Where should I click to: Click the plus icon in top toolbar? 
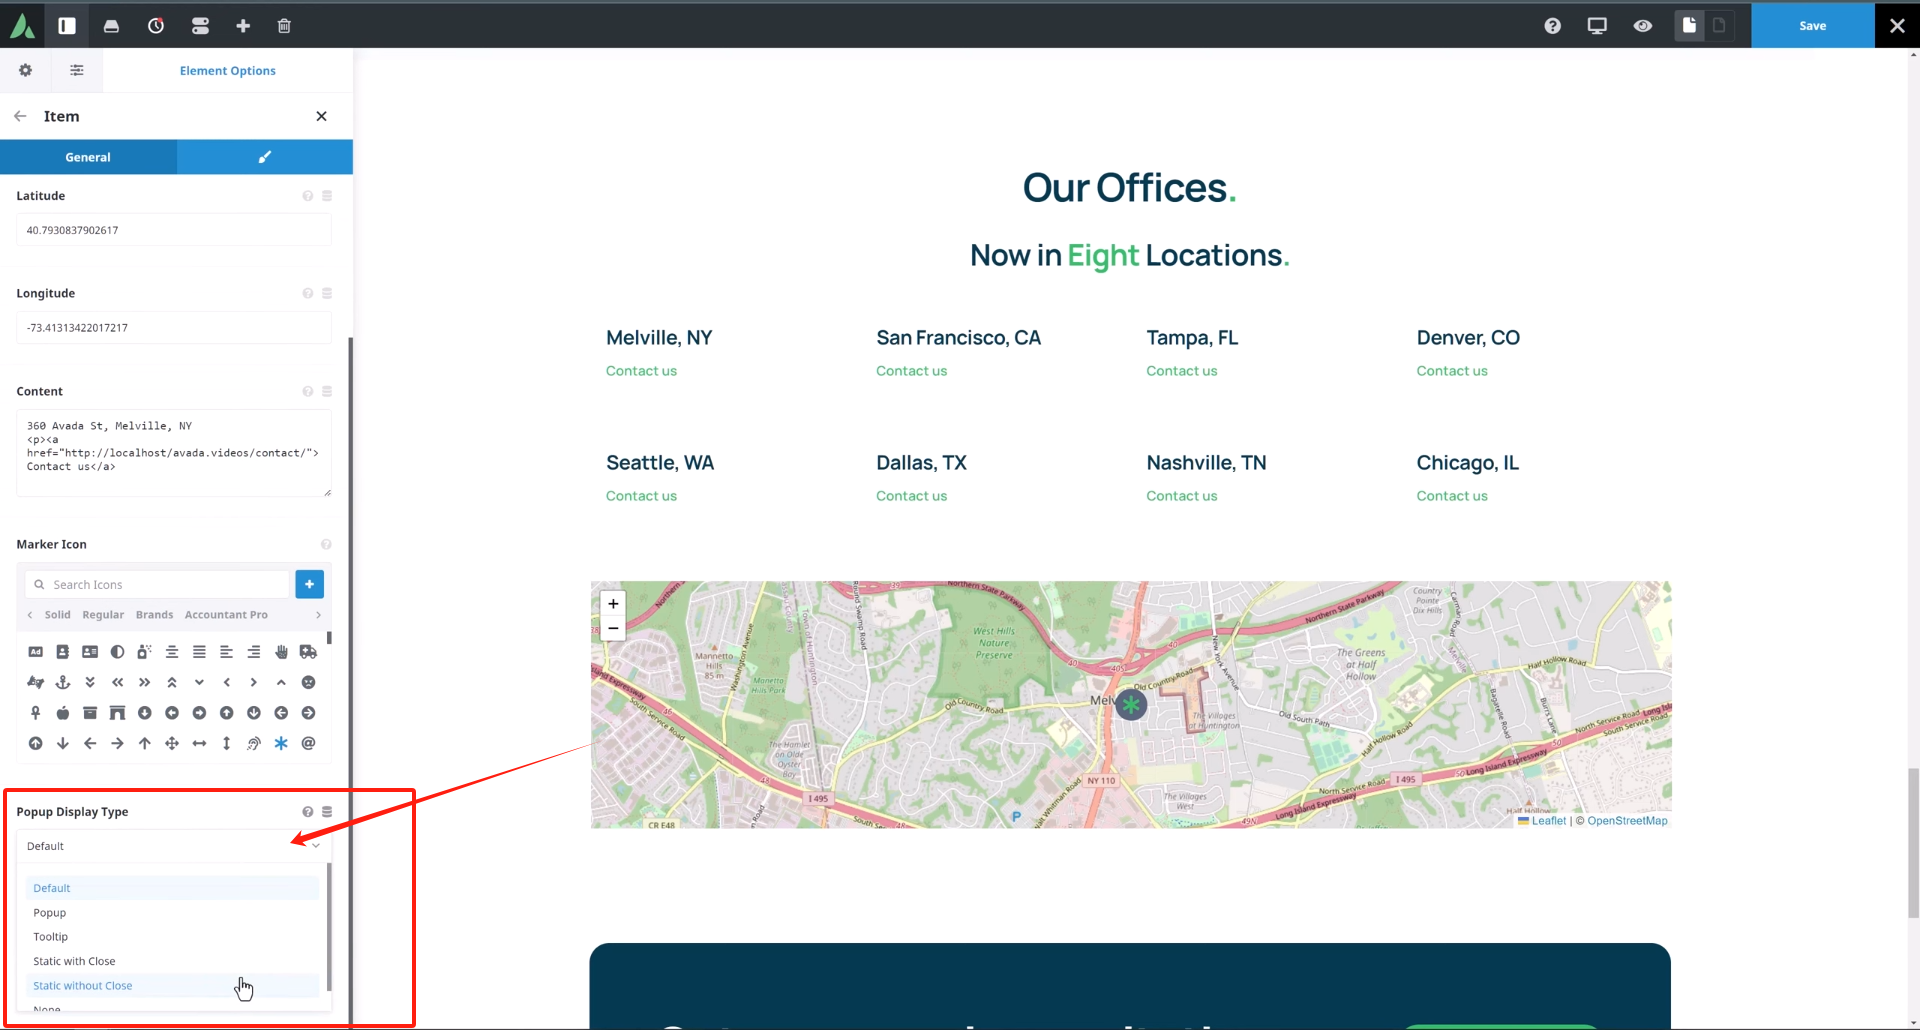pos(243,26)
